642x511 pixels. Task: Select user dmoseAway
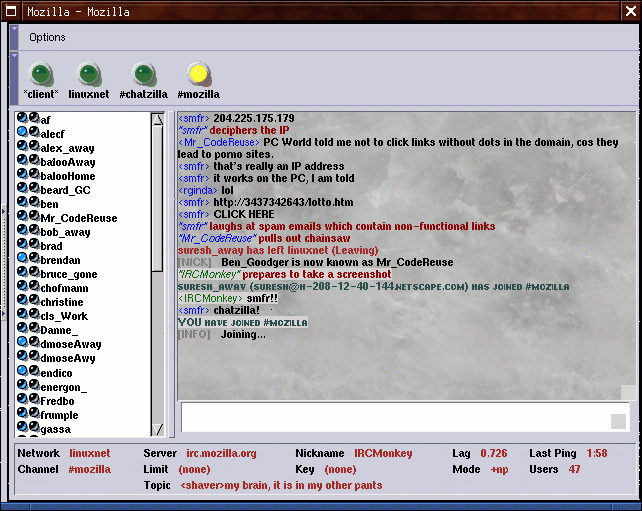71,344
